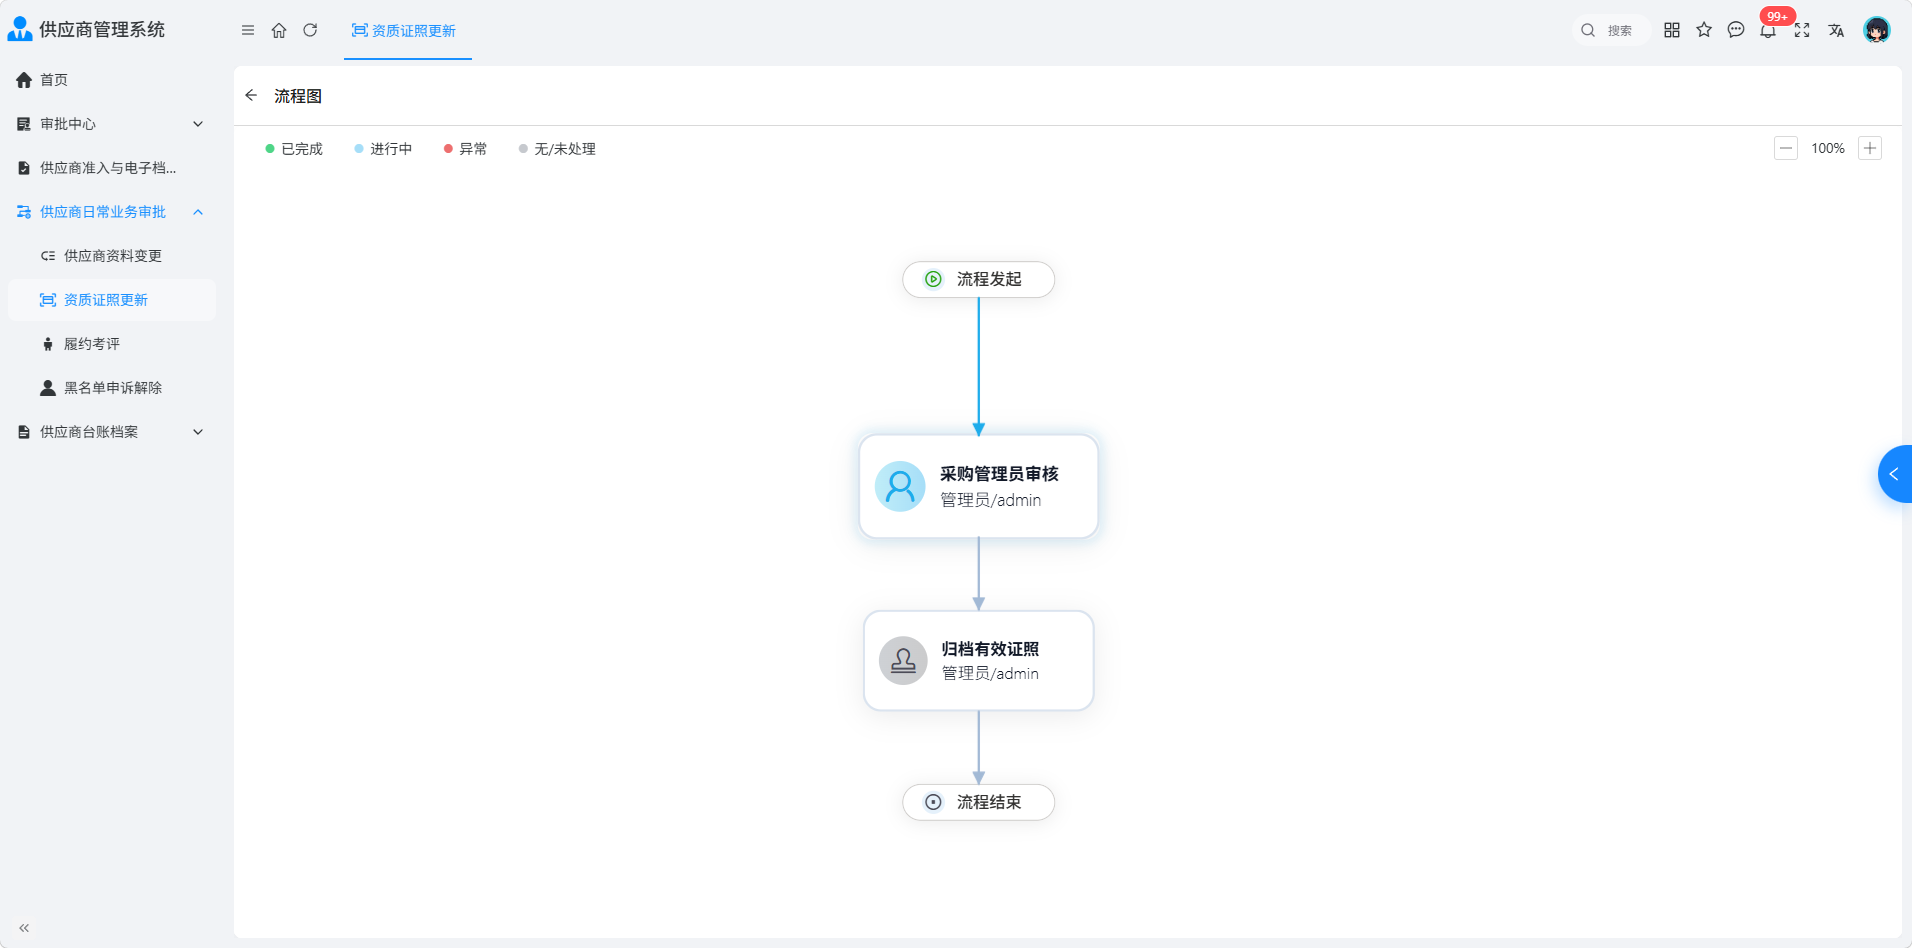Click the 异常 legend label

click(473, 149)
